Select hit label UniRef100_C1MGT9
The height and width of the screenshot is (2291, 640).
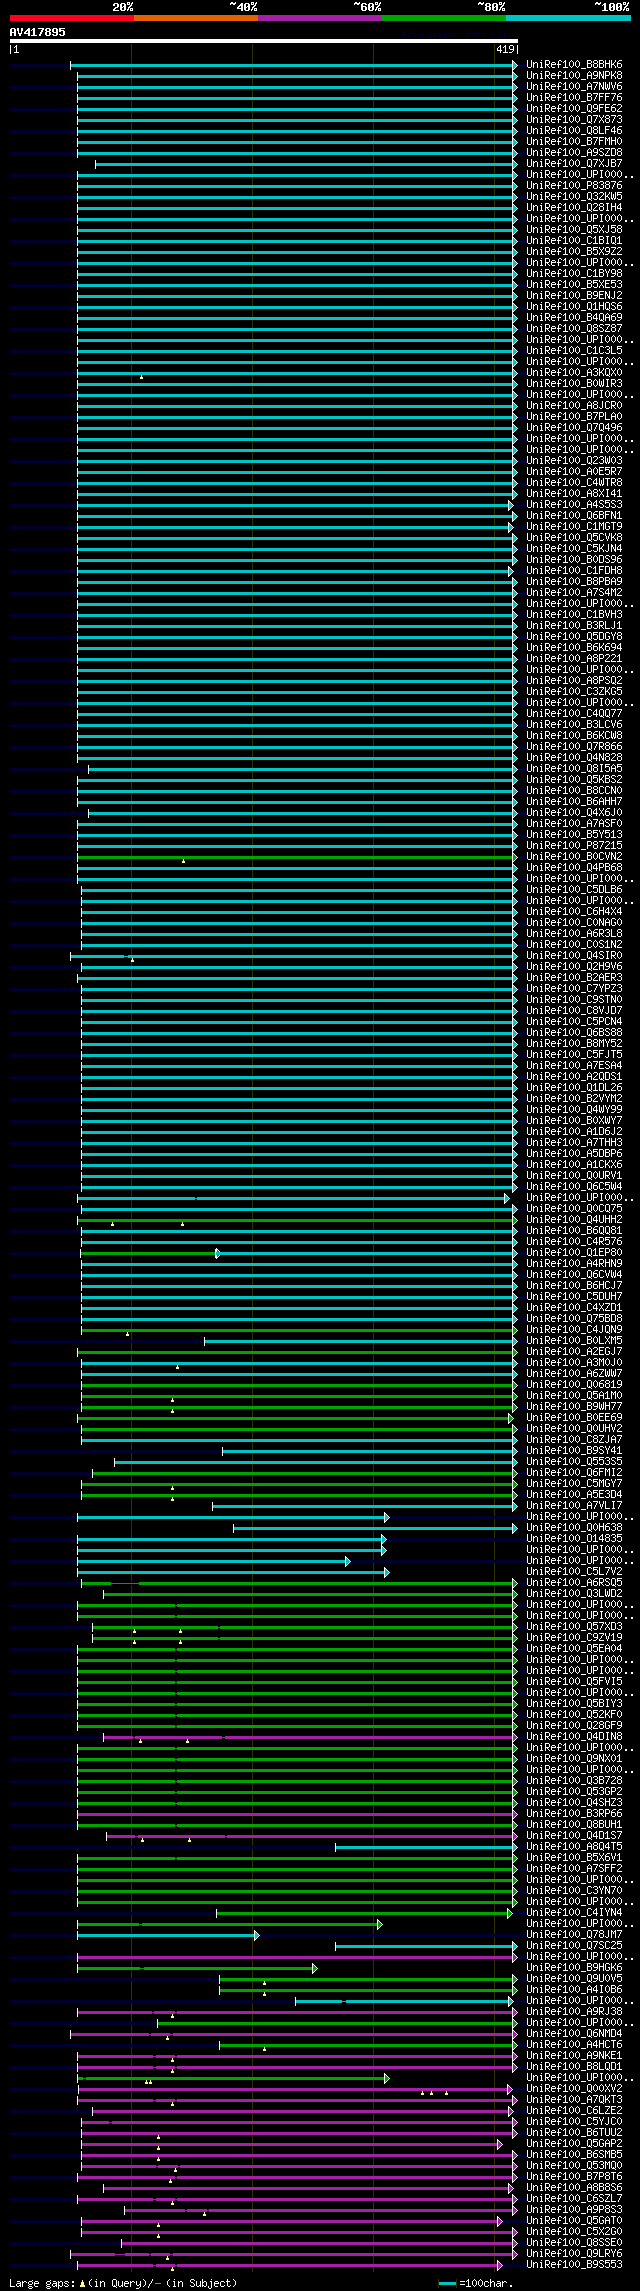pos(574,527)
